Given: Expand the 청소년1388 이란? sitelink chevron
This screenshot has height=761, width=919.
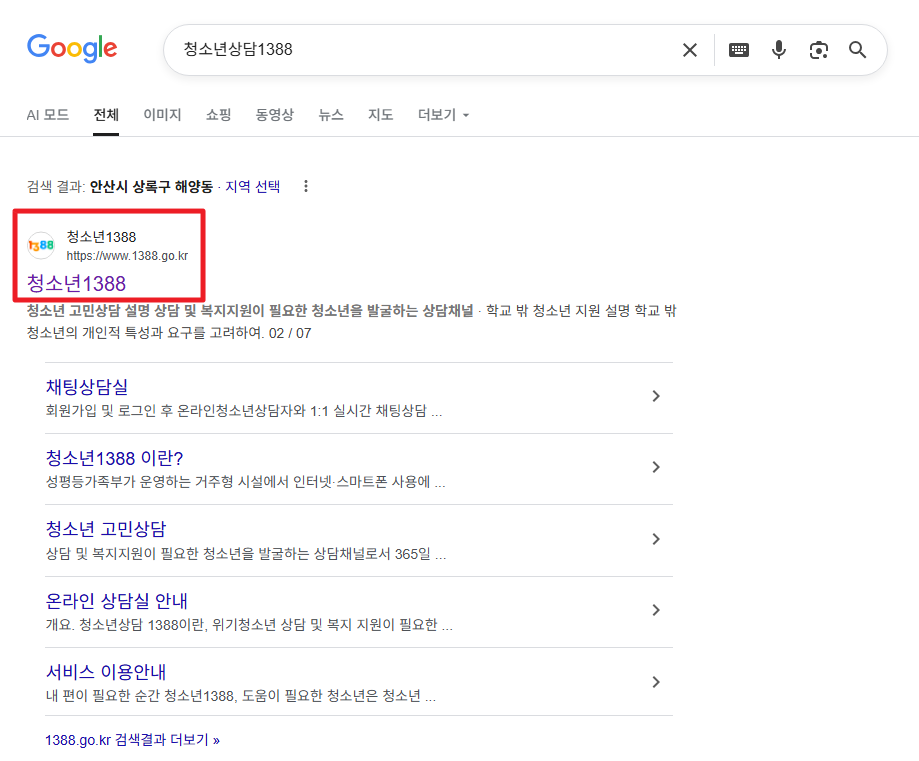Looking at the screenshot, I should pos(656,467).
